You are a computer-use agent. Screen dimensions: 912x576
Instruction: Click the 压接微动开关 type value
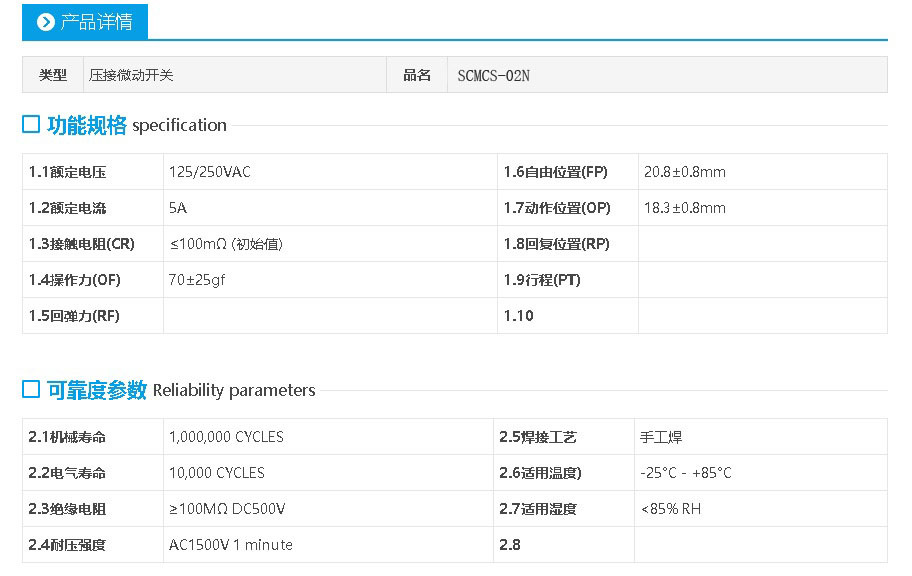coord(130,75)
